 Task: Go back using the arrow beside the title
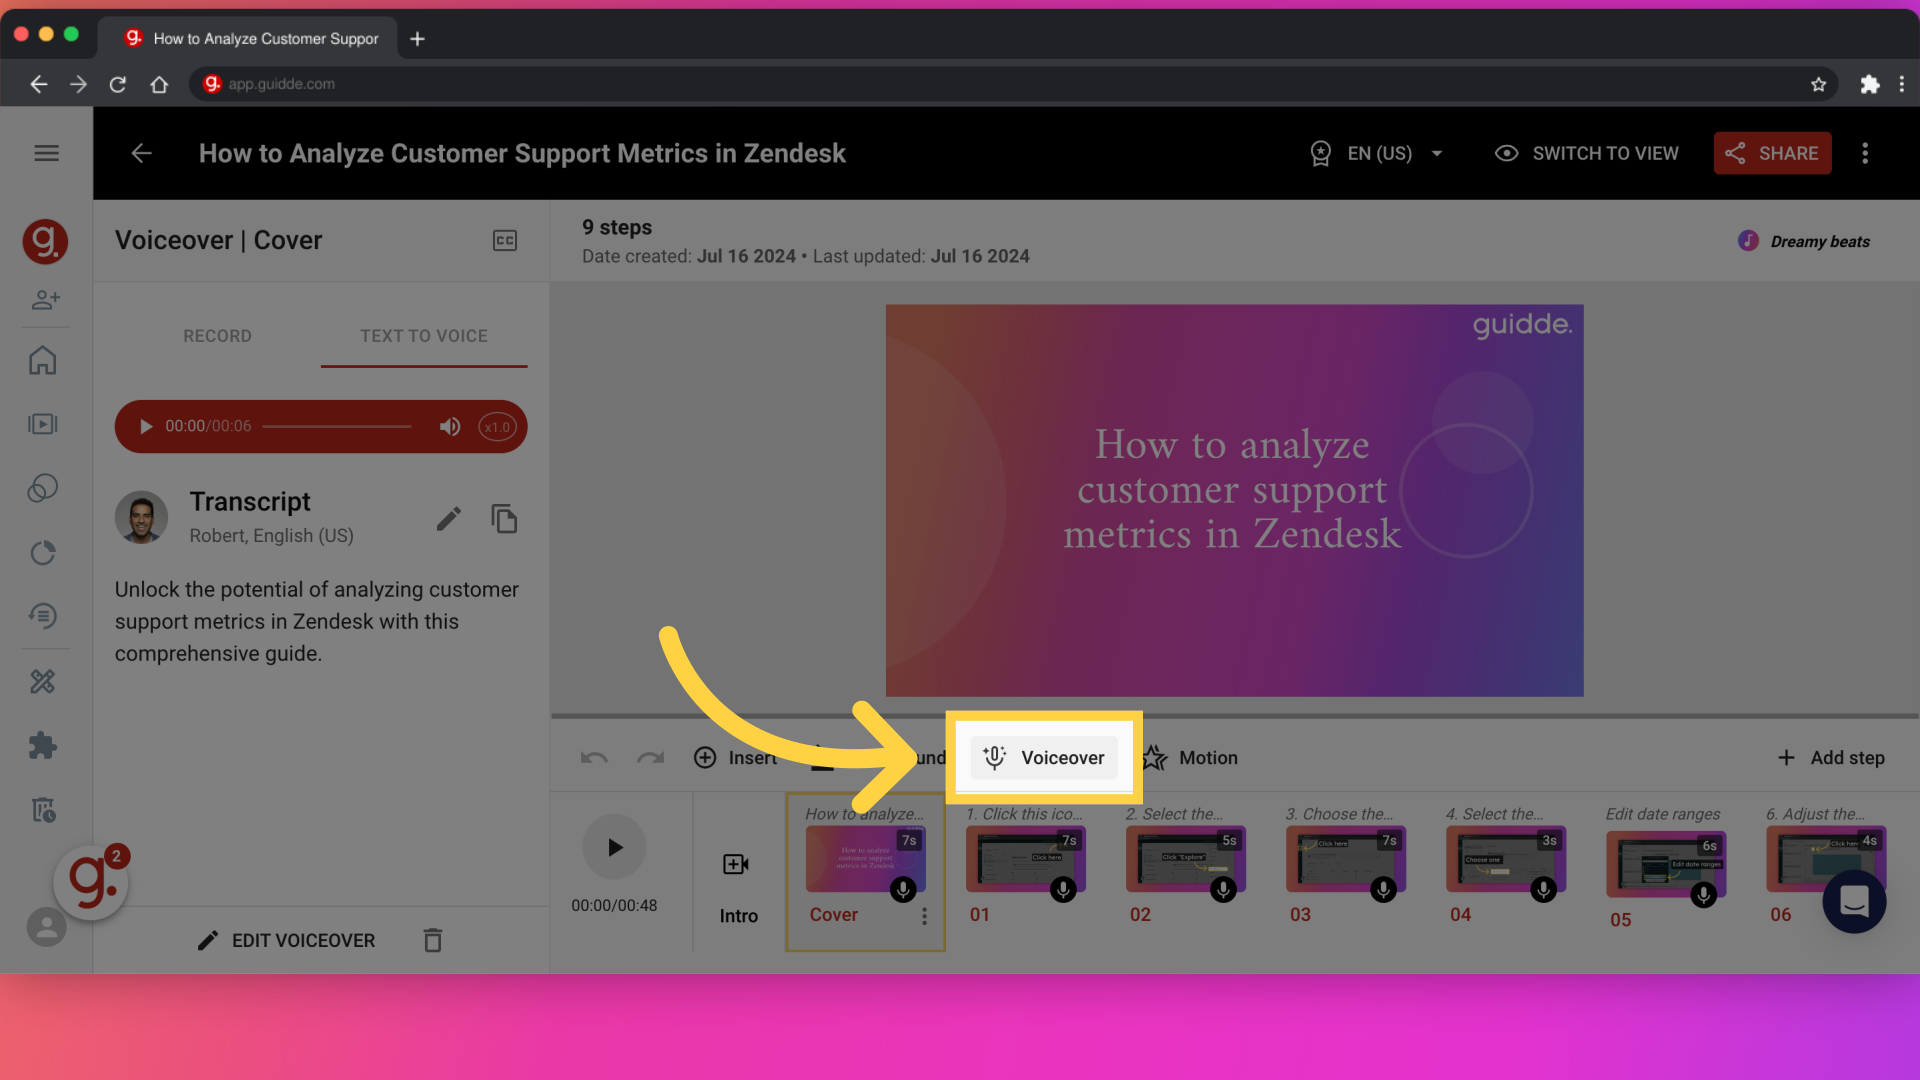click(x=142, y=153)
